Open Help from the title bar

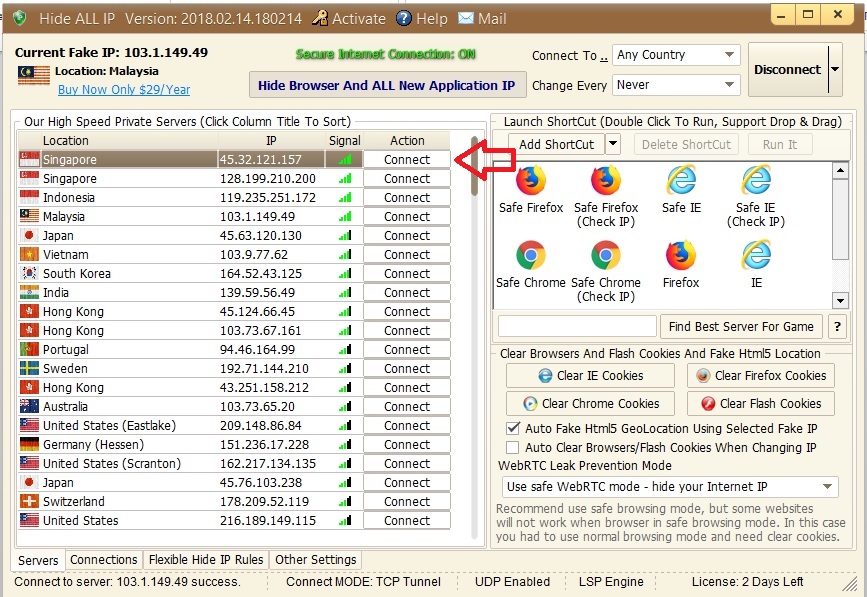pos(422,18)
